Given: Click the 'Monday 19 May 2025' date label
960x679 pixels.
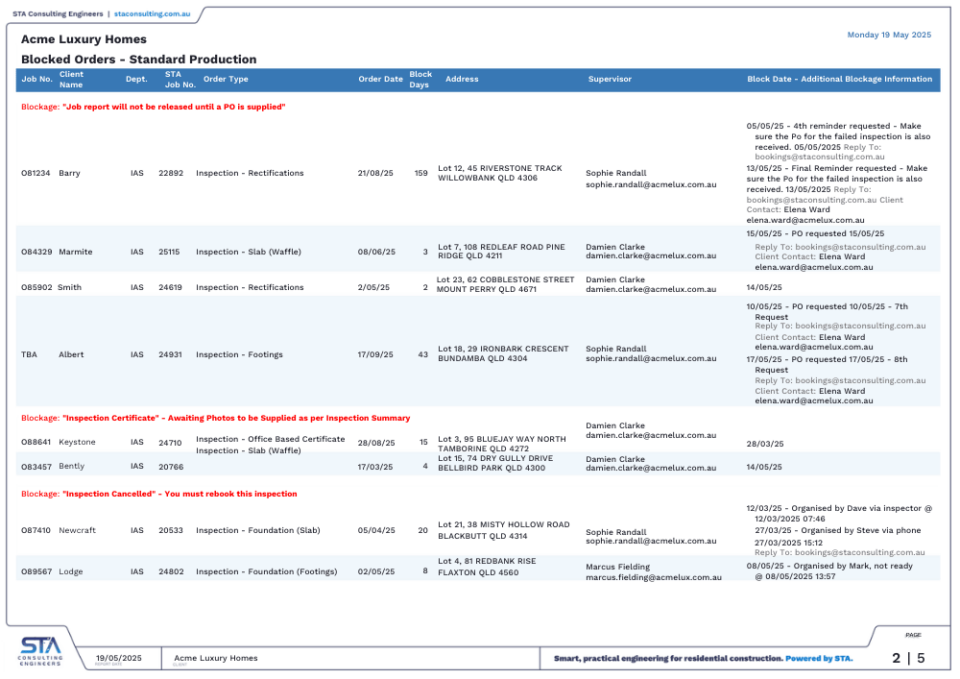Looking at the screenshot, I should [x=889, y=34].
